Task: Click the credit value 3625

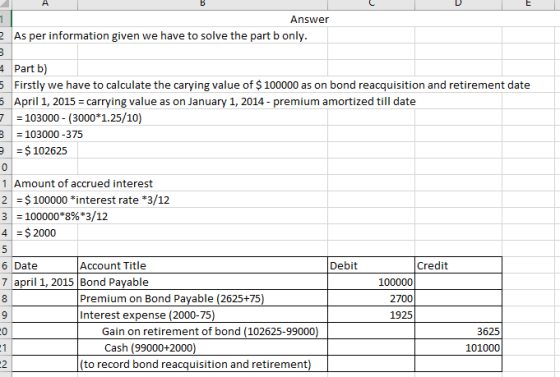Action: [458, 331]
